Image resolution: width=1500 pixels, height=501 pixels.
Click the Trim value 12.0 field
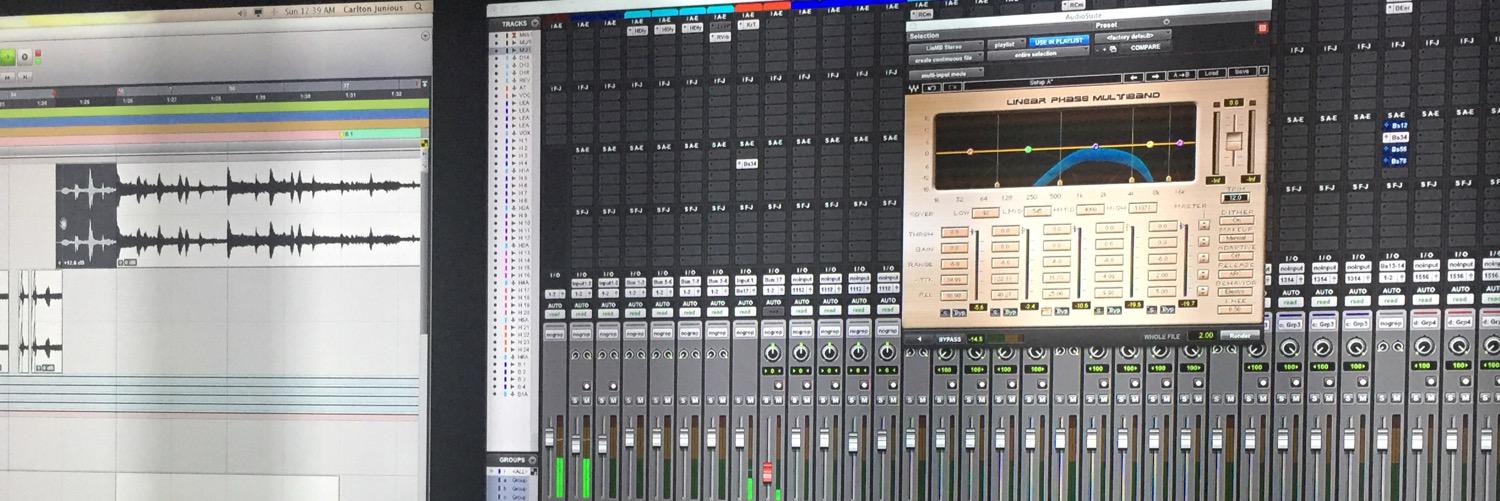(x=1237, y=197)
